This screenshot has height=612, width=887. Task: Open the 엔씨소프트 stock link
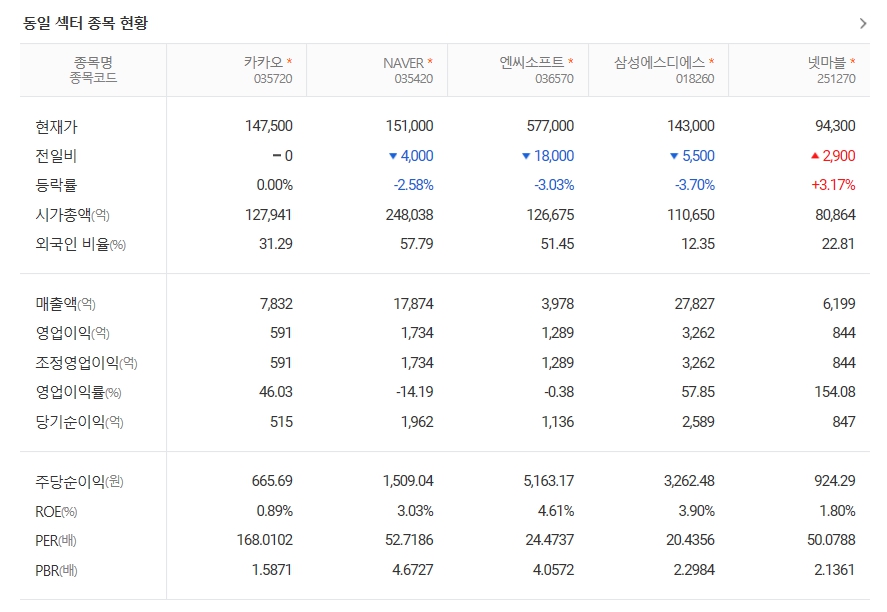pos(532,62)
